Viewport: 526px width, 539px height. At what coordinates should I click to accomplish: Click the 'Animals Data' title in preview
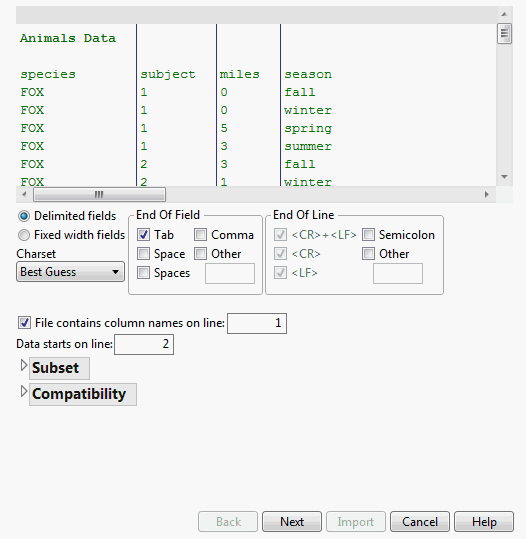point(68,38)
